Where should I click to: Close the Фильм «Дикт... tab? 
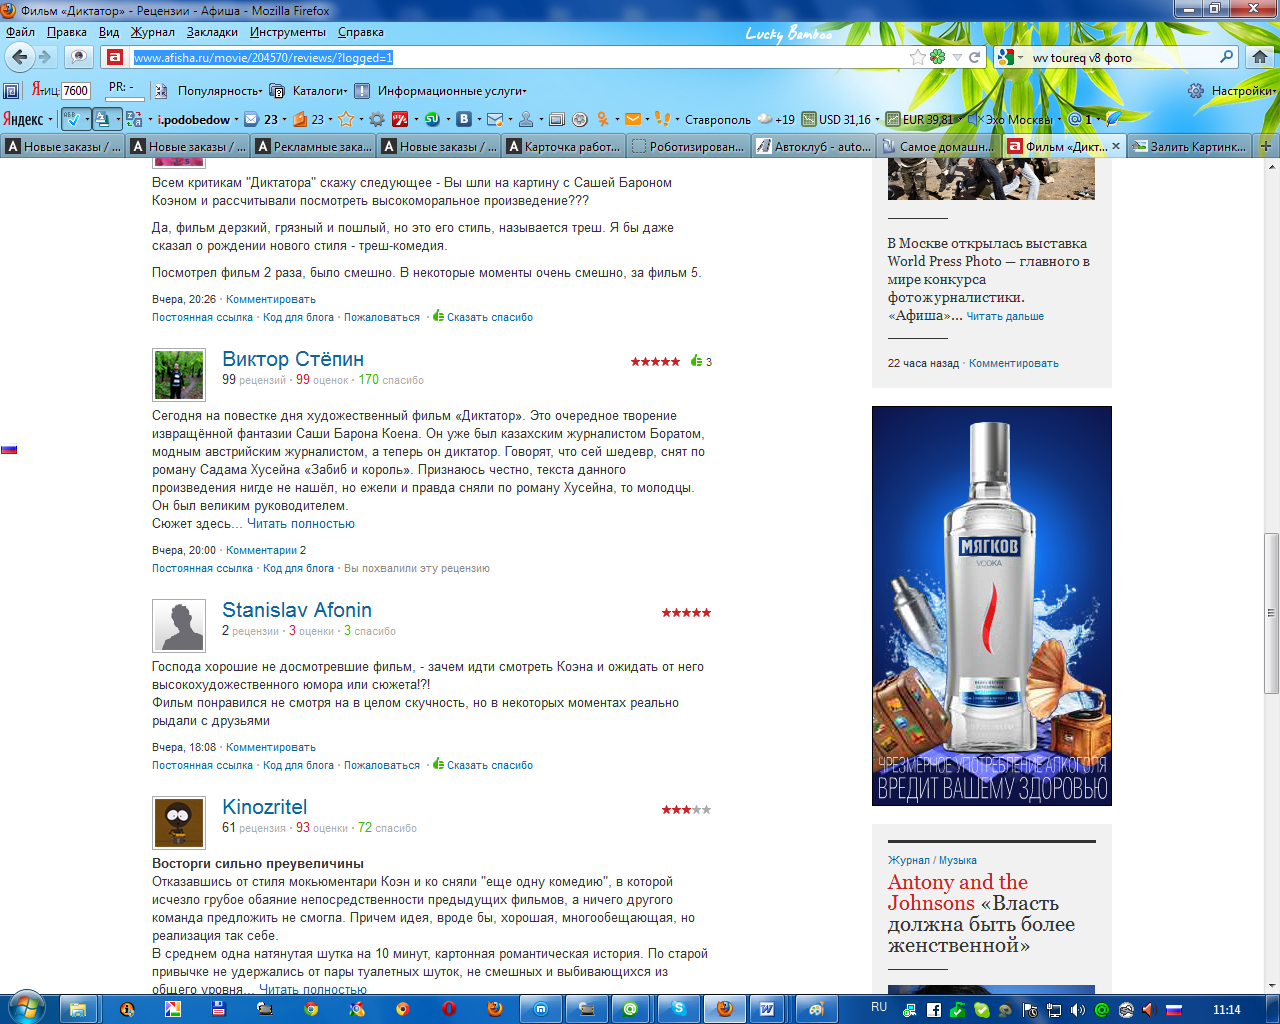(1116, 146)
